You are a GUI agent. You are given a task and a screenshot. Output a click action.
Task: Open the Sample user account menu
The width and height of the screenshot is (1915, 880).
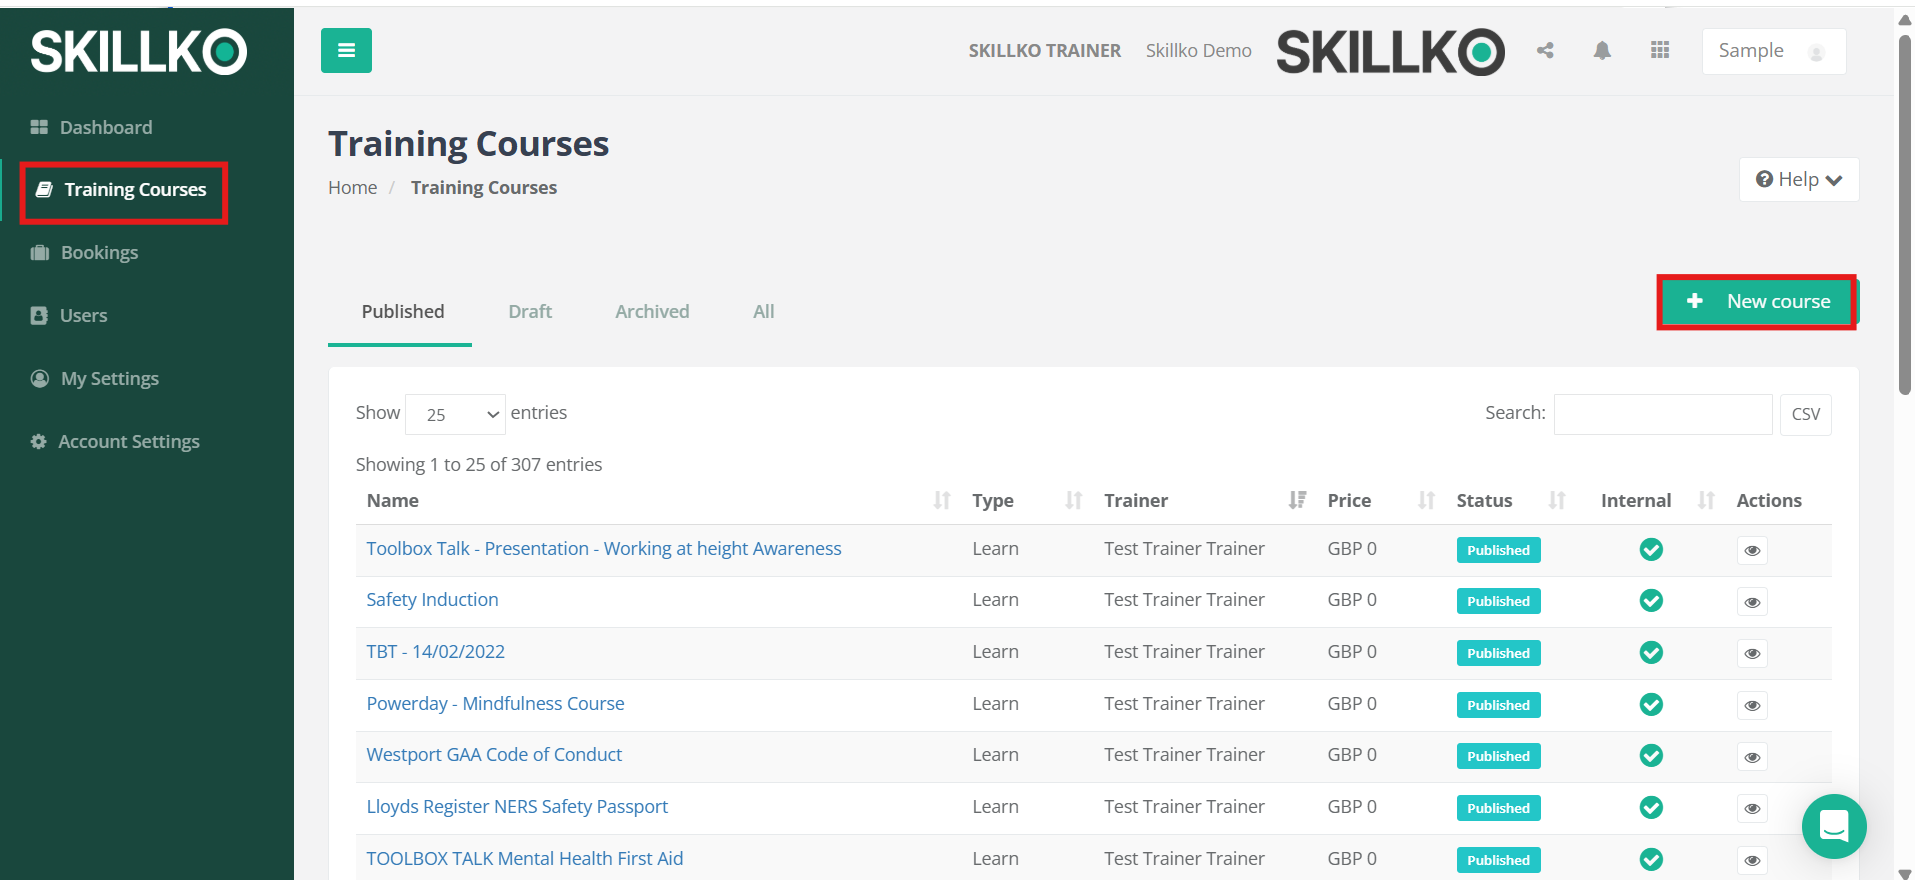(1773, 51)
